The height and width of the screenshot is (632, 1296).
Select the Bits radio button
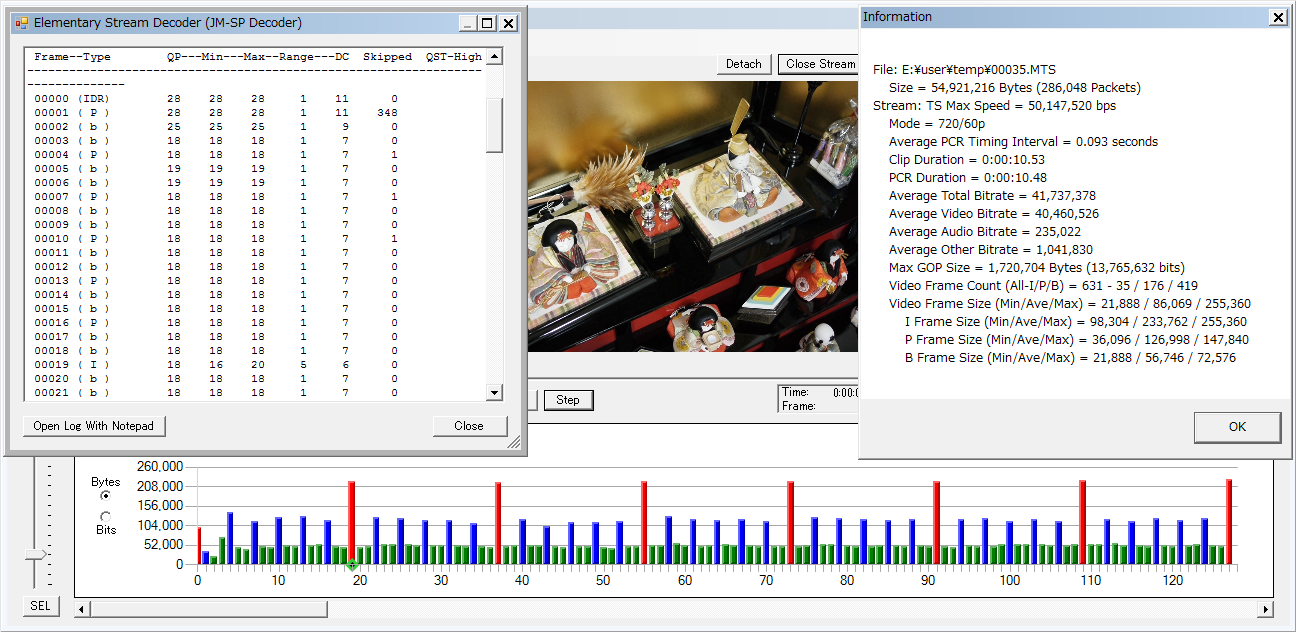coord(106,516)
